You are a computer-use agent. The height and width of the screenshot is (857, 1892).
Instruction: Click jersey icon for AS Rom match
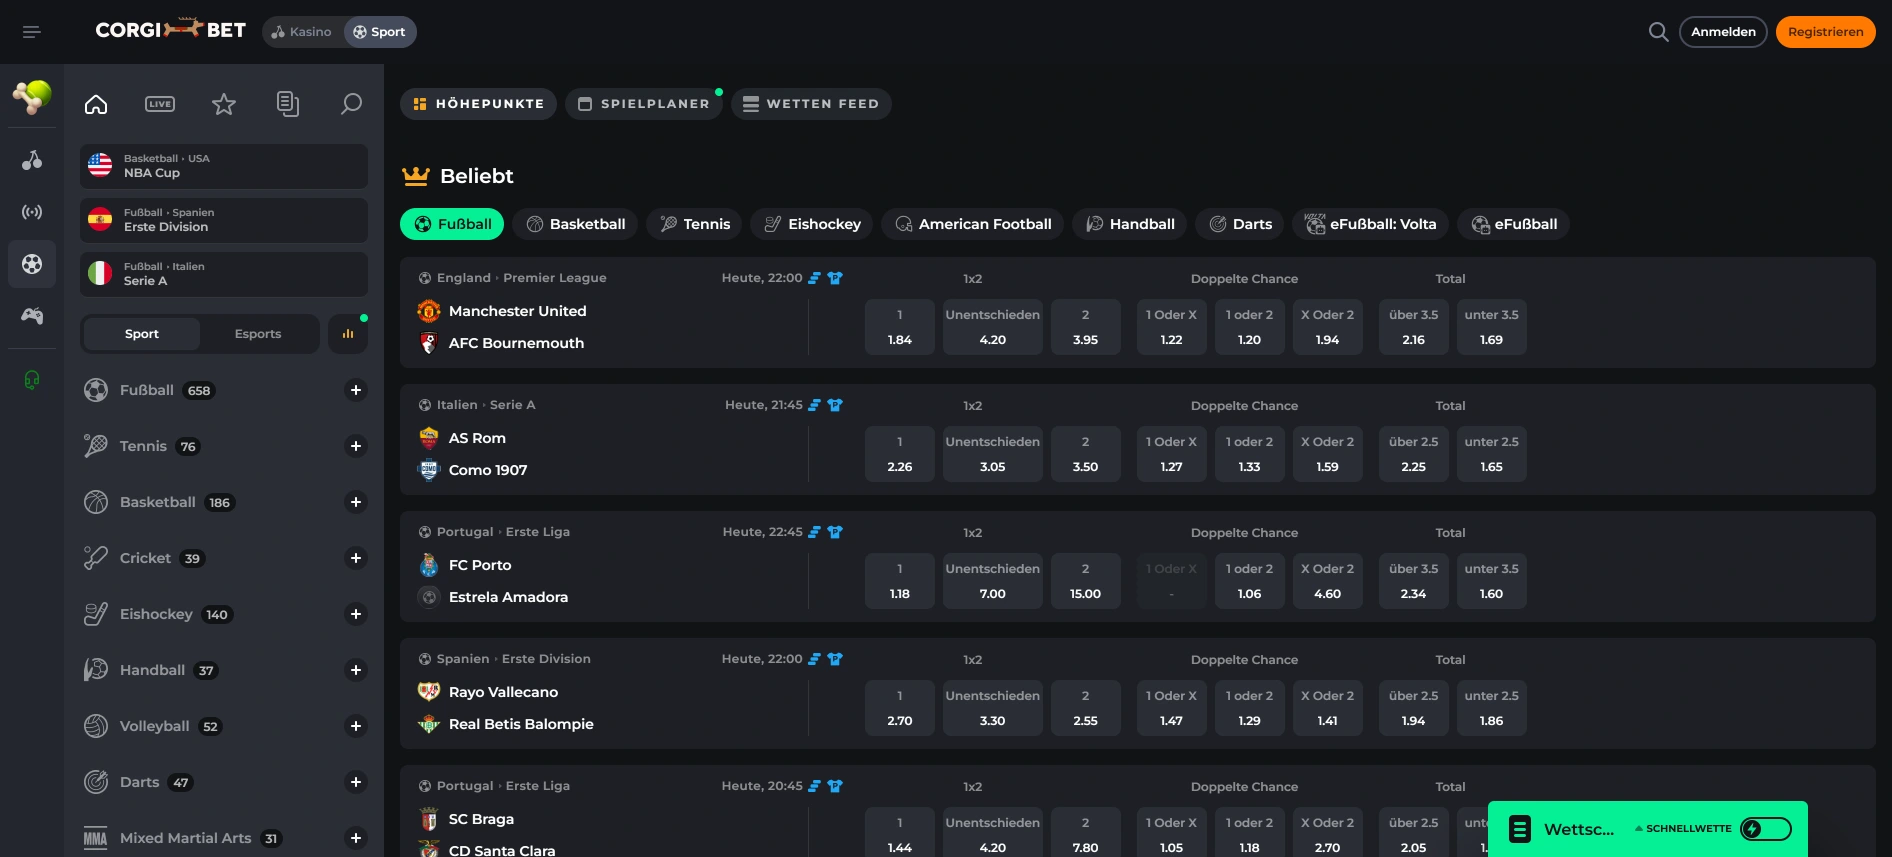click(x=835, y=405)
